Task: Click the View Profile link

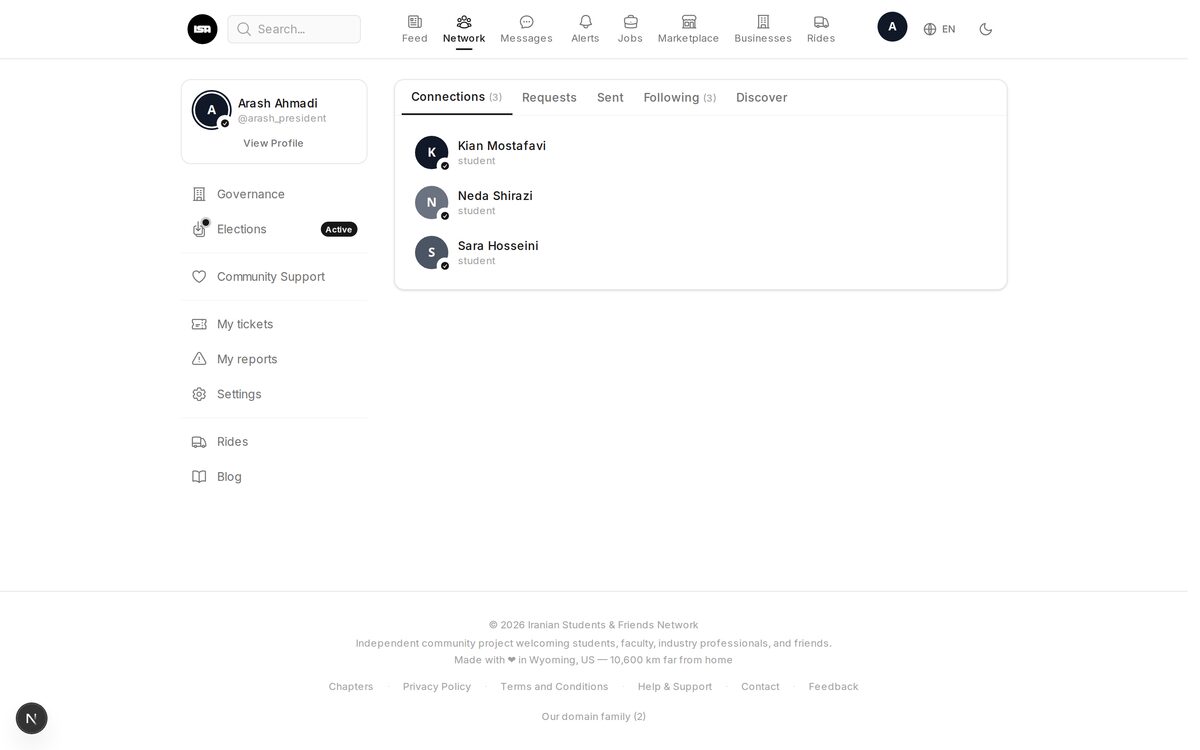Action: pyautogui.click(x=273, y=143)
